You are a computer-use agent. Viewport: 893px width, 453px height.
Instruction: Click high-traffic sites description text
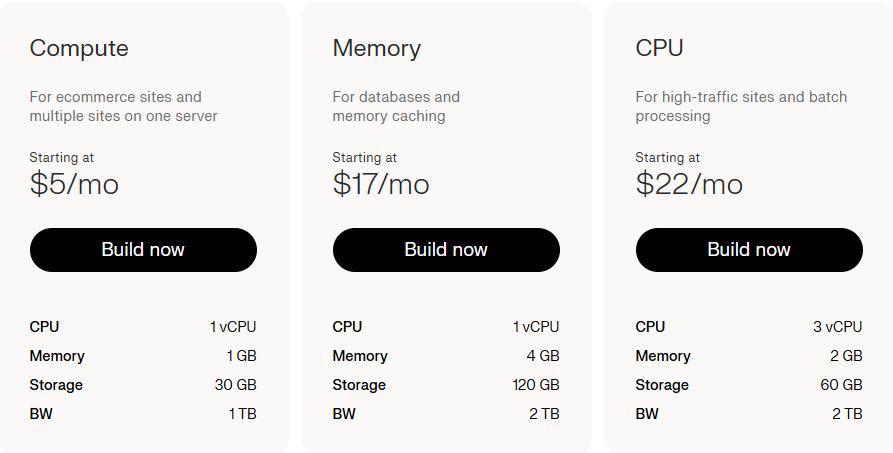(740, 106)
